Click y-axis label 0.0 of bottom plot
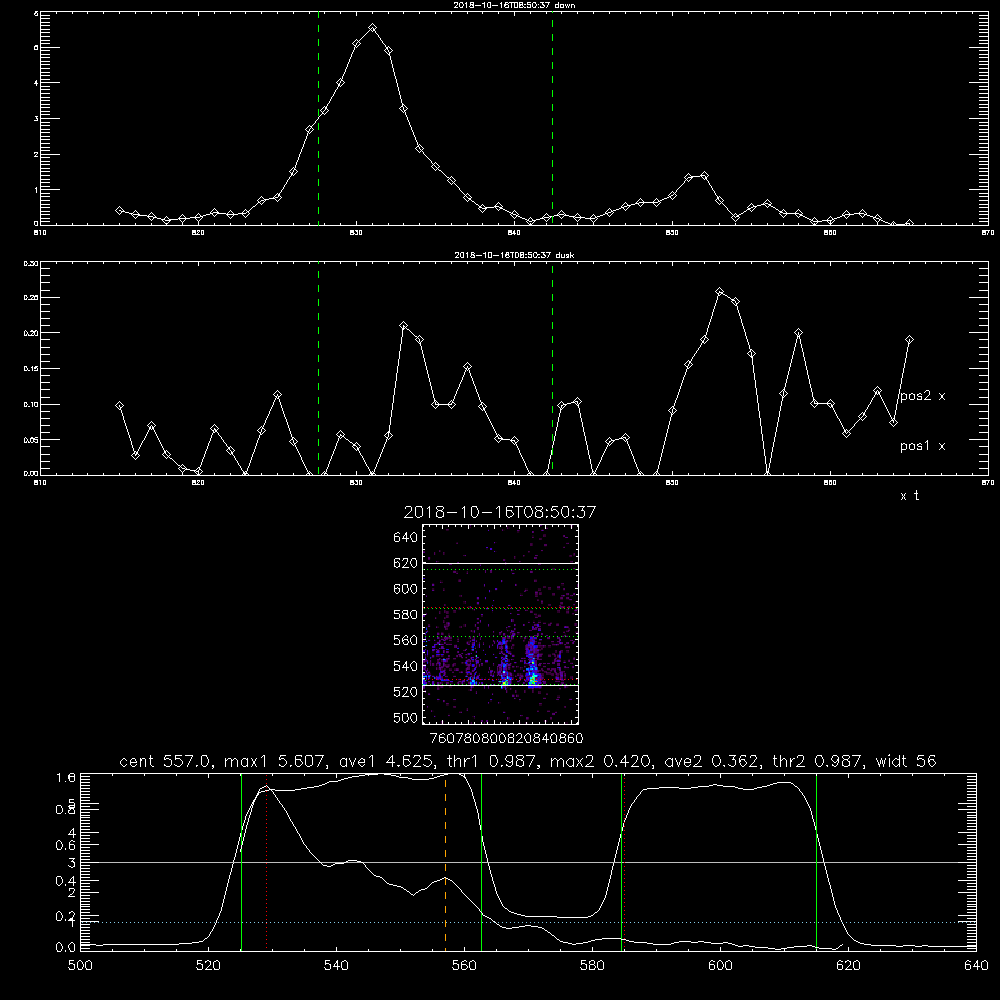Screen dimensions: 1000x1000 pyautogui.click(x=66, y=948)
